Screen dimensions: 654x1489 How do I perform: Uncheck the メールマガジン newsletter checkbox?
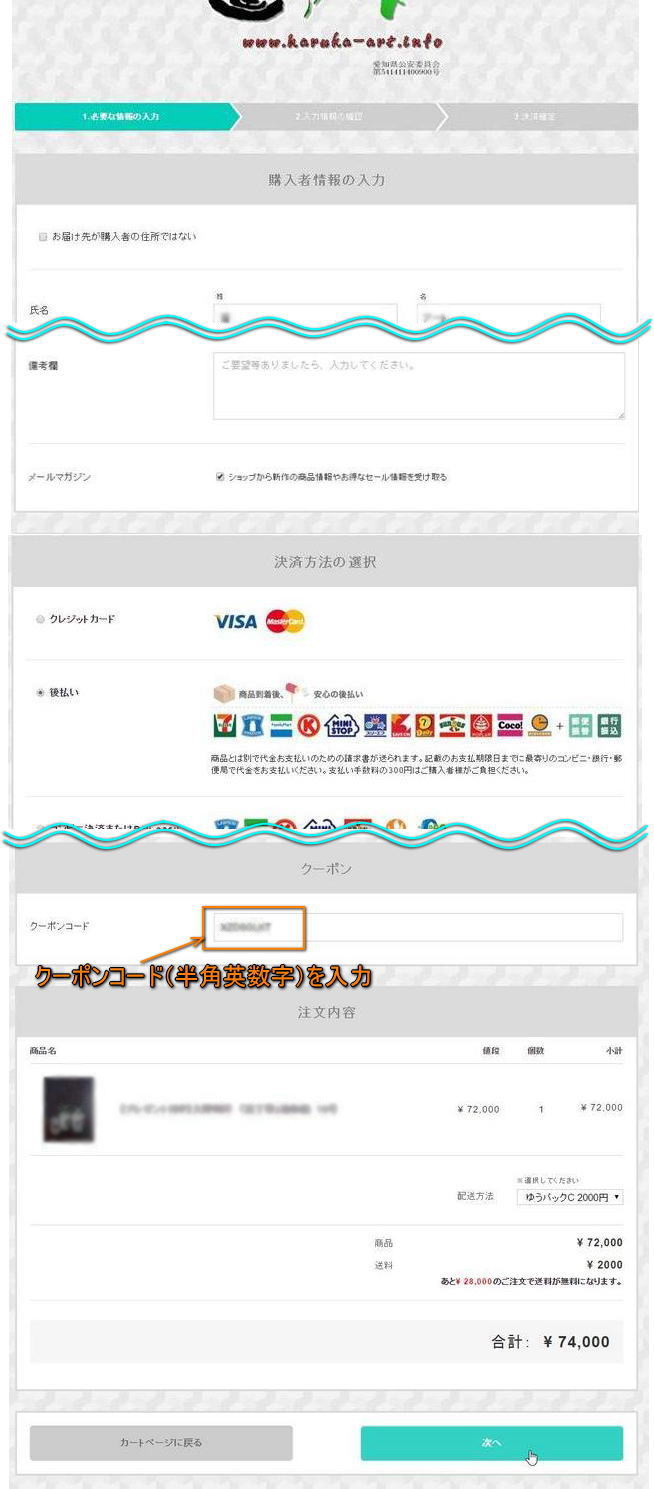220,477
